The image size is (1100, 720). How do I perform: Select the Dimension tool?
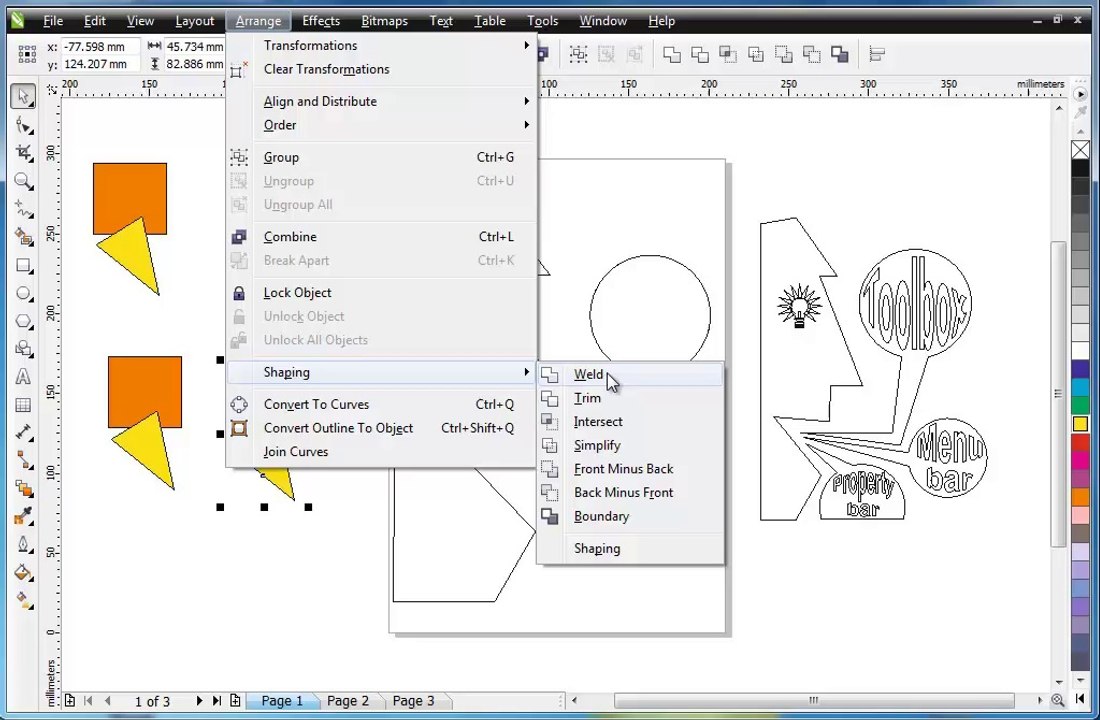[x=23, y=432]
